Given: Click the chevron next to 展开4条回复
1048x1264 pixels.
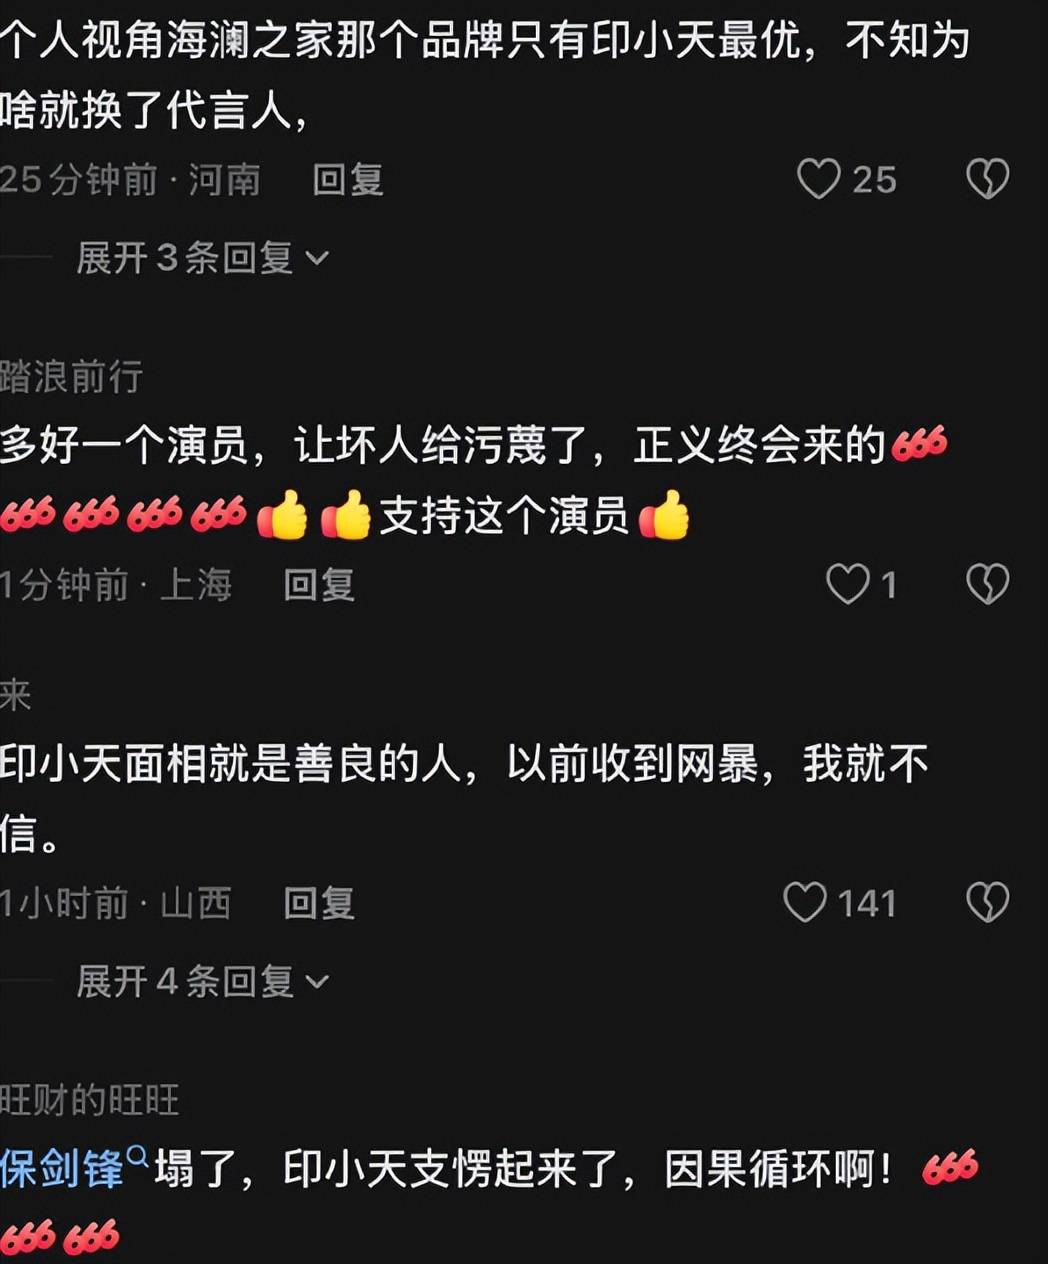Looking at the screenshot, I should (x=317, y=983).
